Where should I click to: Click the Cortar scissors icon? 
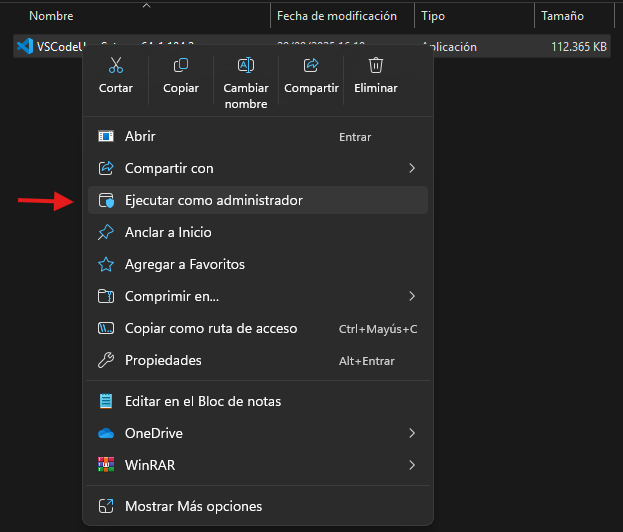[116, 66]
